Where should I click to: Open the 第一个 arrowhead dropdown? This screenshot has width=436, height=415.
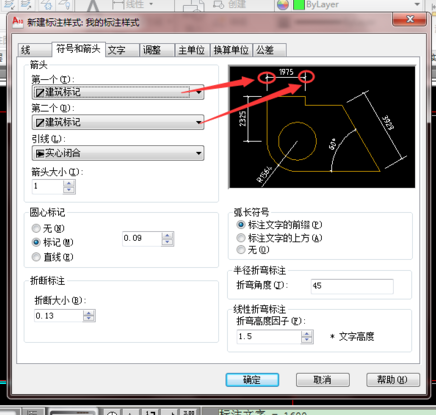pyautogui.click(x=118, y=92)
